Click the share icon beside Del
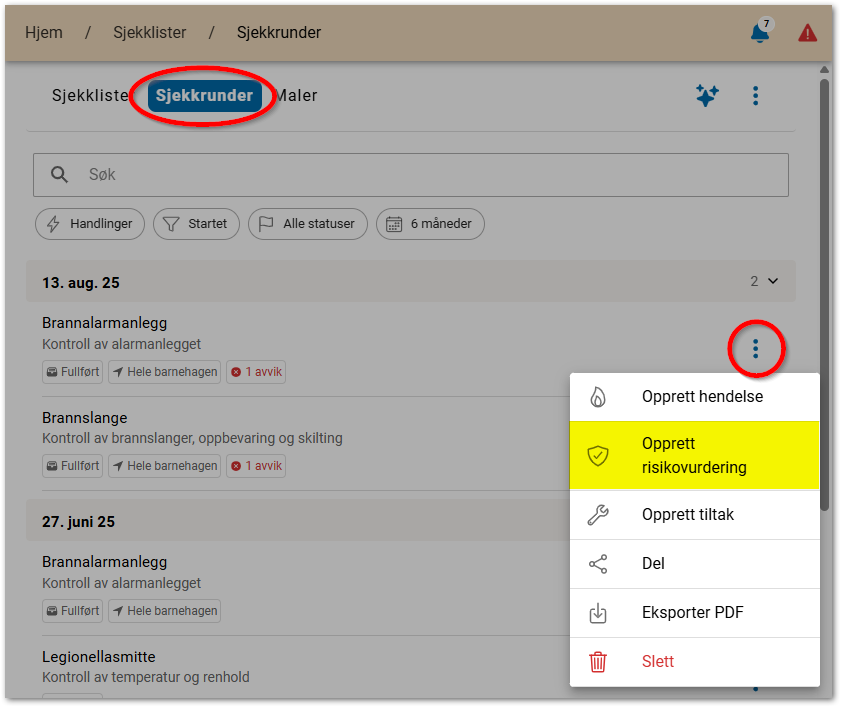 click(598, 564)
